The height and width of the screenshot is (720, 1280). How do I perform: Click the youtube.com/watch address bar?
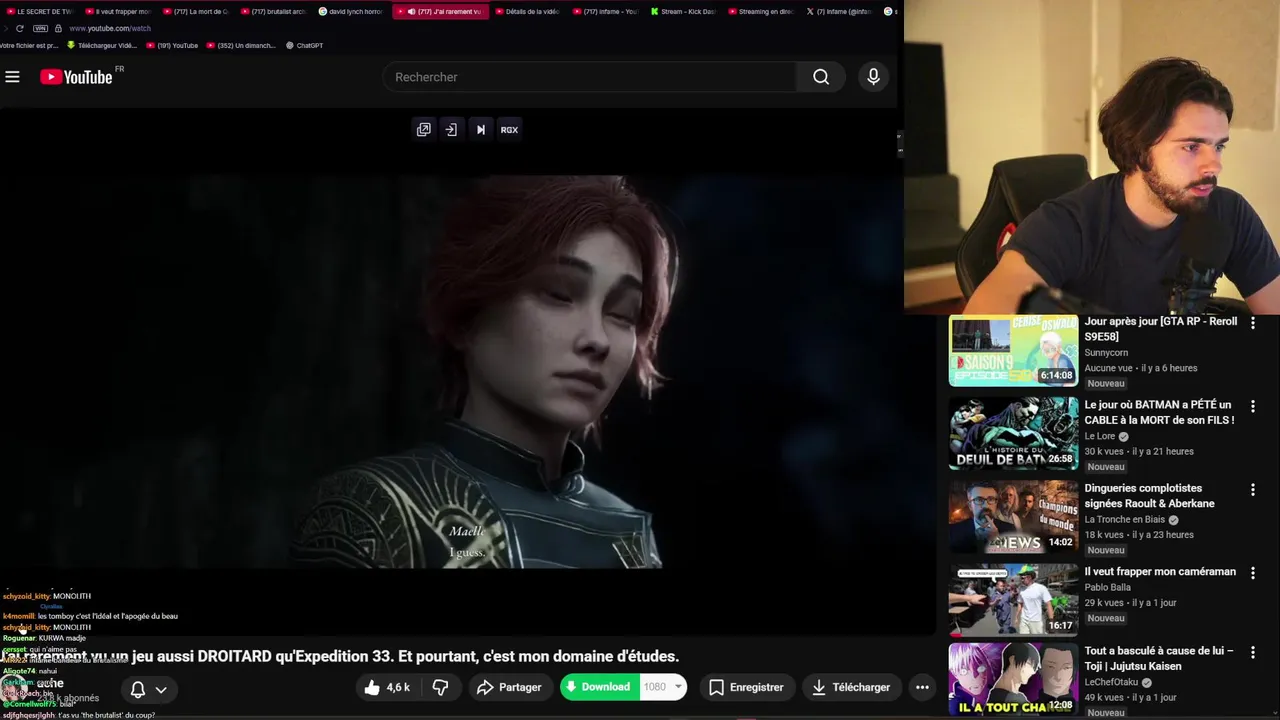(x=109, y=28)
